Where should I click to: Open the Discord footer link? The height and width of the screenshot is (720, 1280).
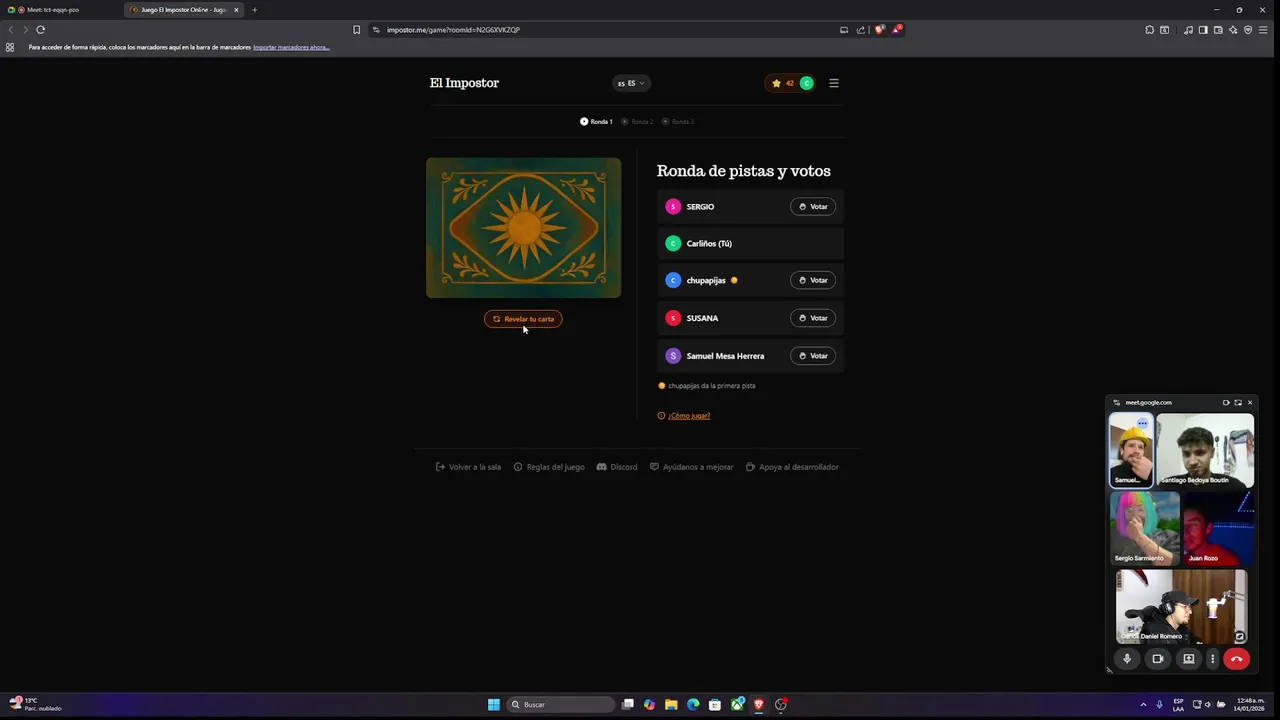tap(617, 467)
